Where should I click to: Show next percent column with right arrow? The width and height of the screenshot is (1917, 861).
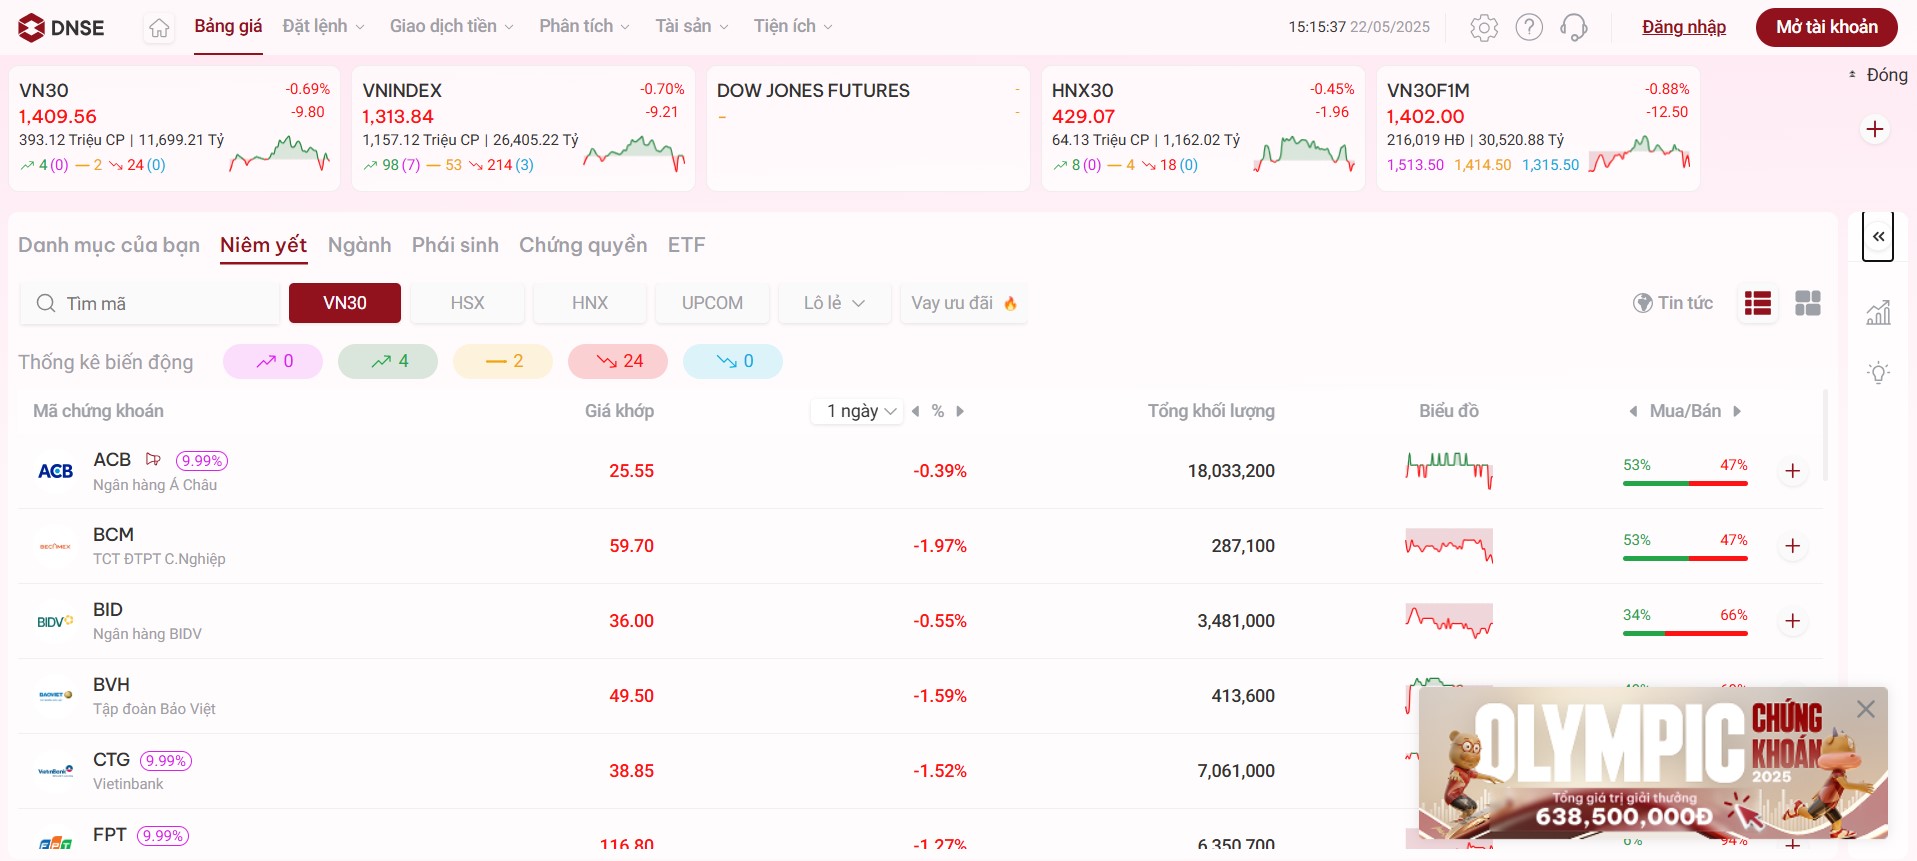click(x=960, y=411)
